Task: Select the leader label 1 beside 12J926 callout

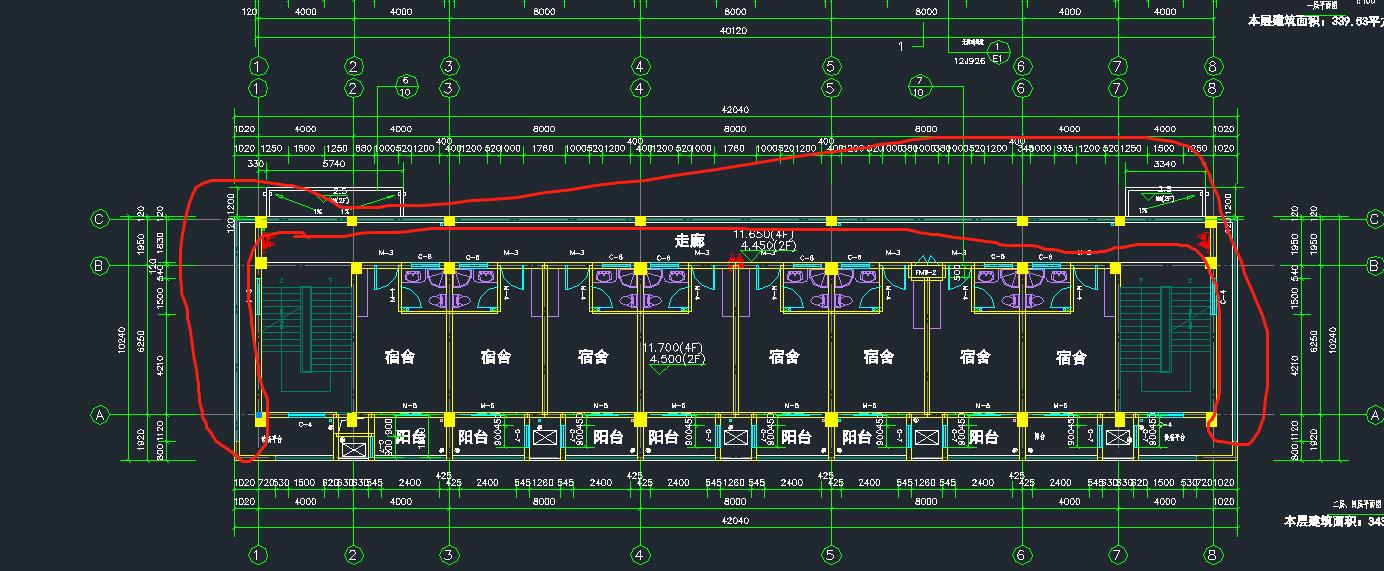Action: point(901,45)
